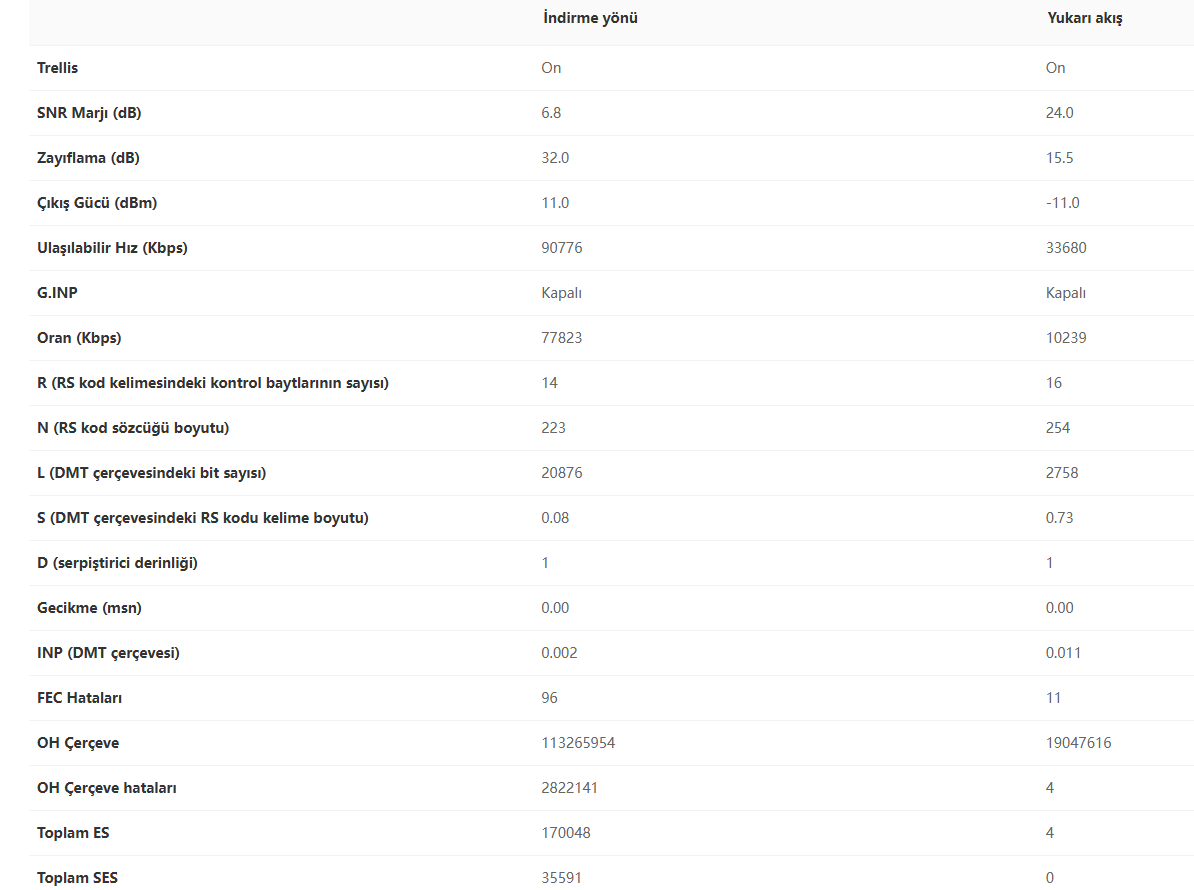This screenshot has height=890, width=1194.
Task: Select the FEC Hataları row label
Action: click(x=79, y=697)
